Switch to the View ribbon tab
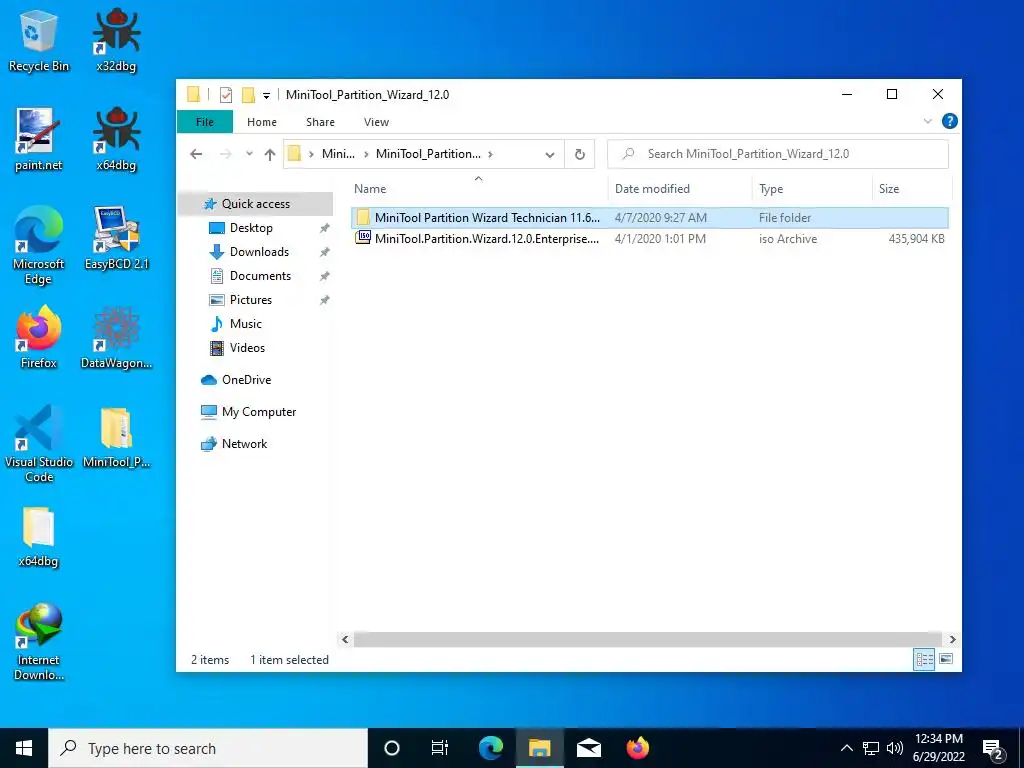Image resolution: width=1024 pixels, height=768 pixels. (376, 122)
